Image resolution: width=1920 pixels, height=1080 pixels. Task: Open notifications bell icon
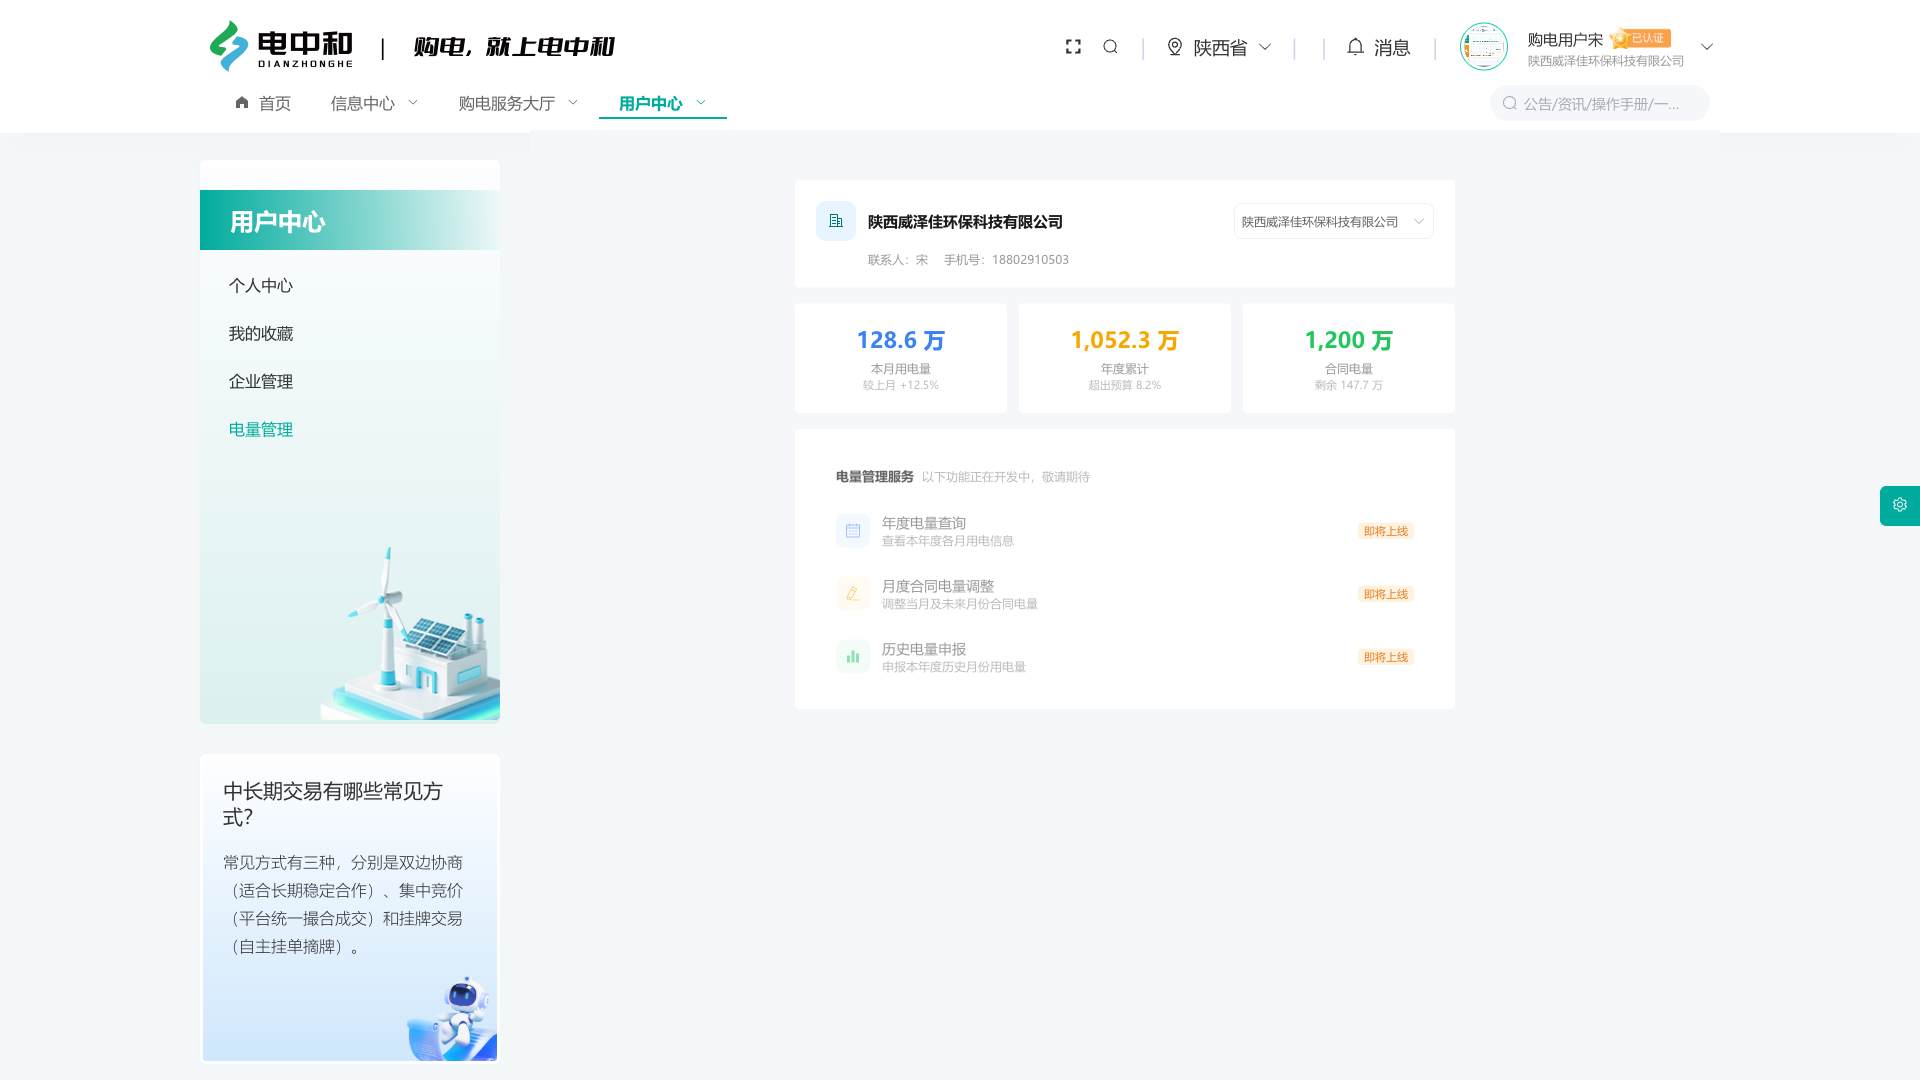tap(1355, 47)
